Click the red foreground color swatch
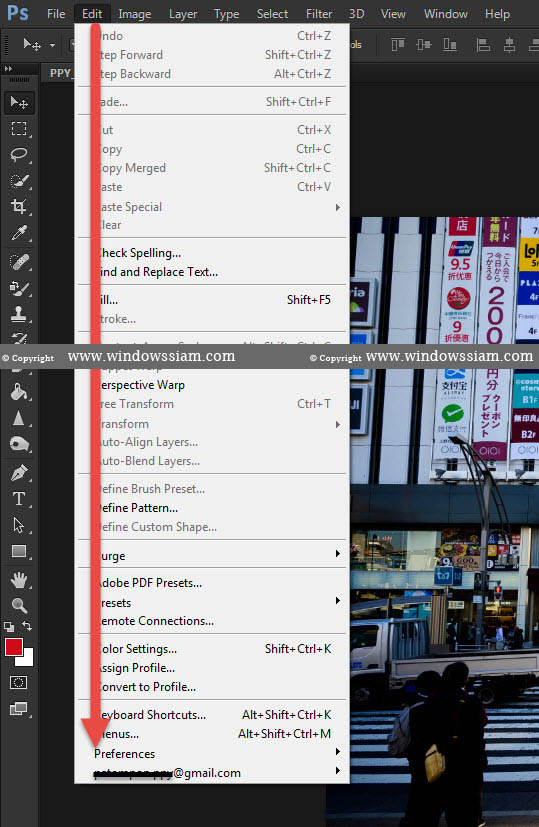539x827 pixels. point(13,646)
